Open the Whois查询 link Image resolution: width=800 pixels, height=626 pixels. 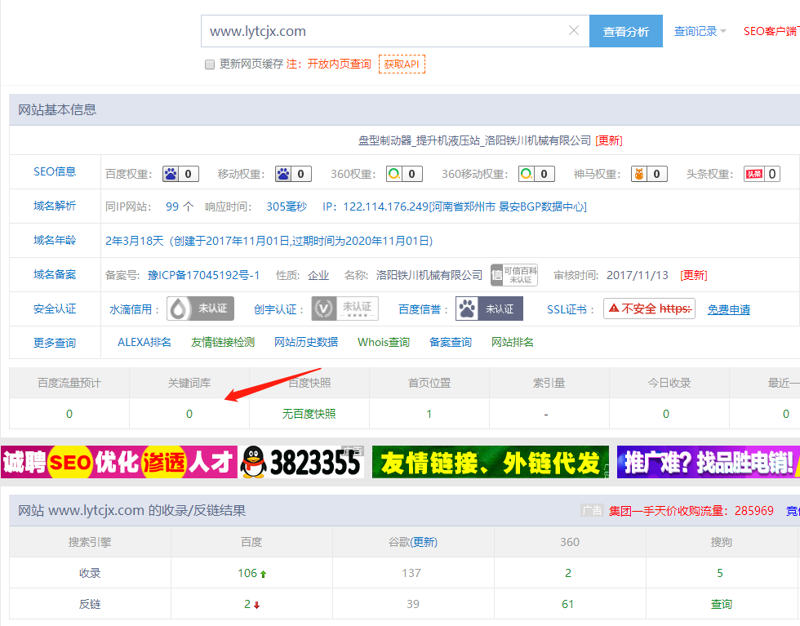point(384,342)
